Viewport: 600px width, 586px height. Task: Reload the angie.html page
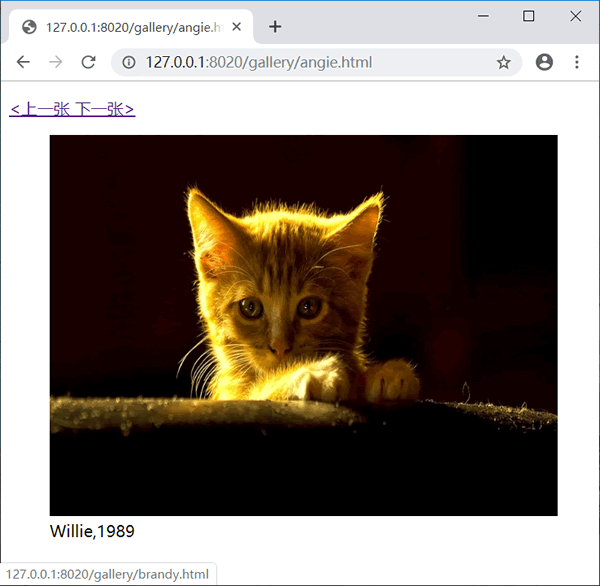pos(88,62)
